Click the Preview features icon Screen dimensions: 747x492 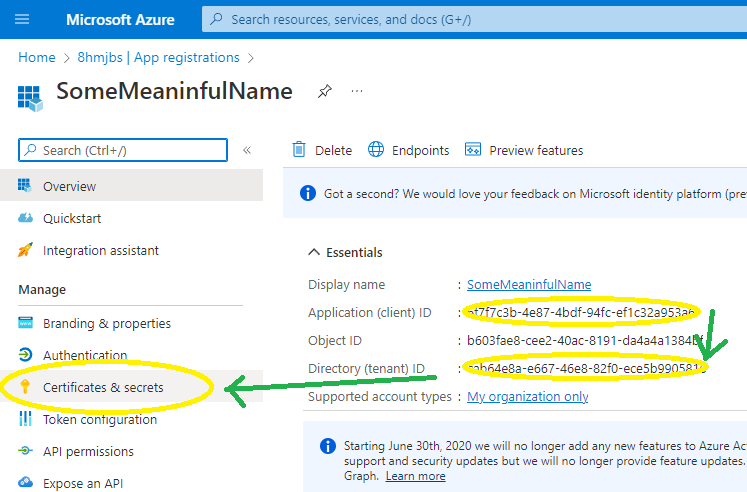(x=473, y=149)
